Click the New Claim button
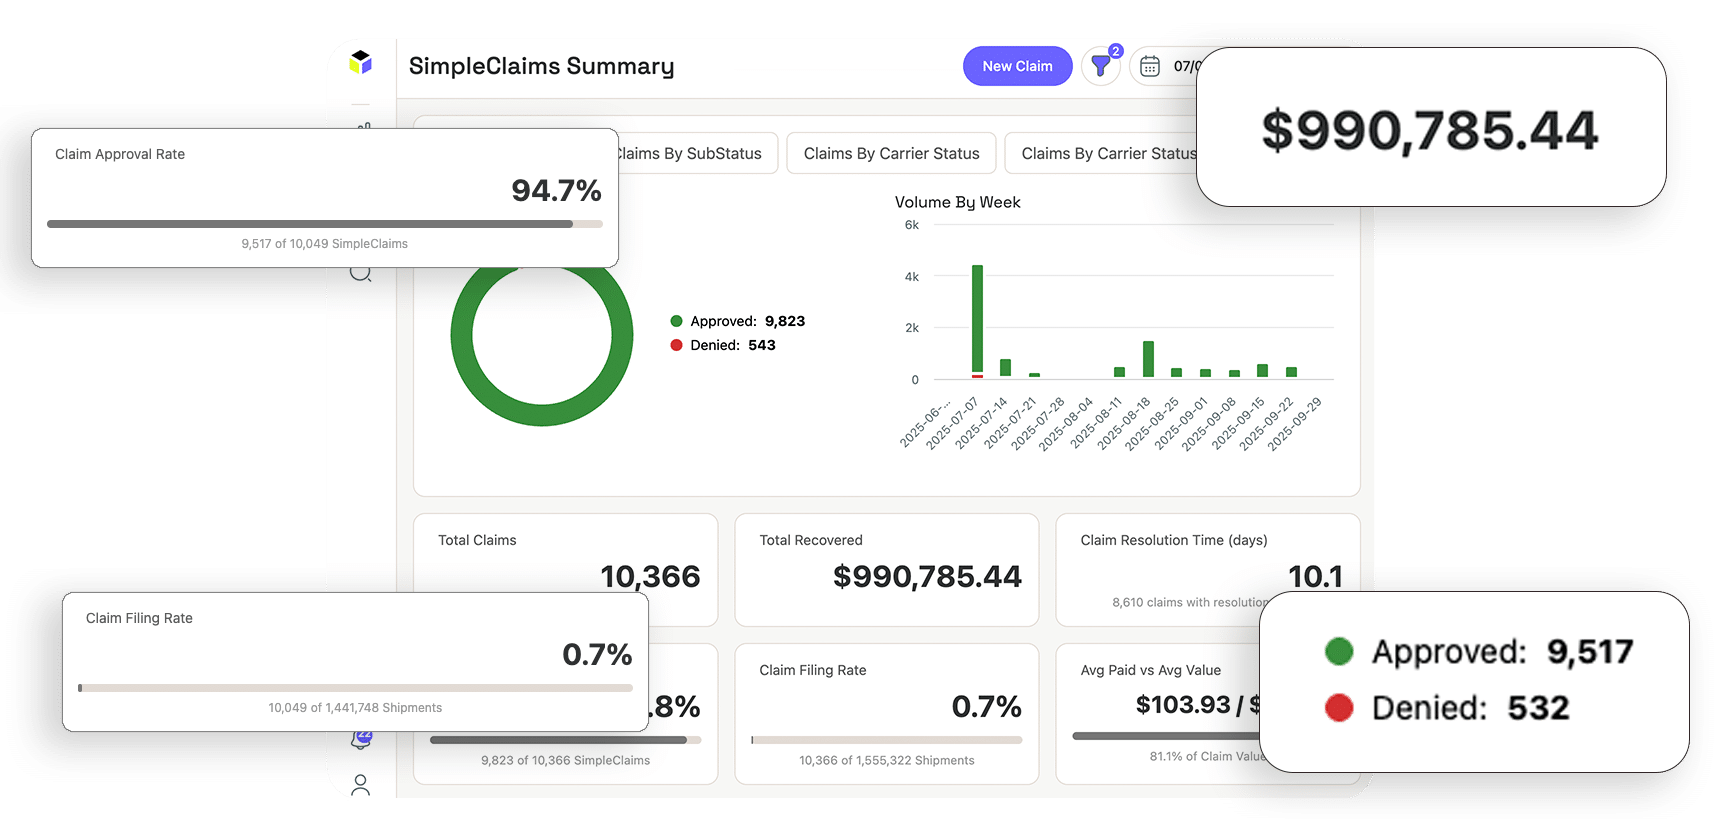The image size is (1728, 829). click(x=1017, y=66)
